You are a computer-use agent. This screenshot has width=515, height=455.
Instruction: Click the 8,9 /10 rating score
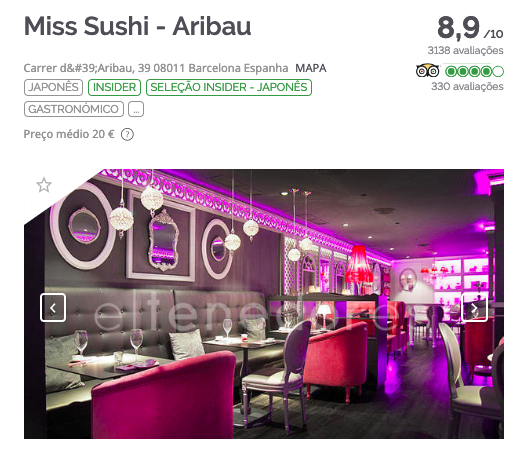[x=470, y=28]
